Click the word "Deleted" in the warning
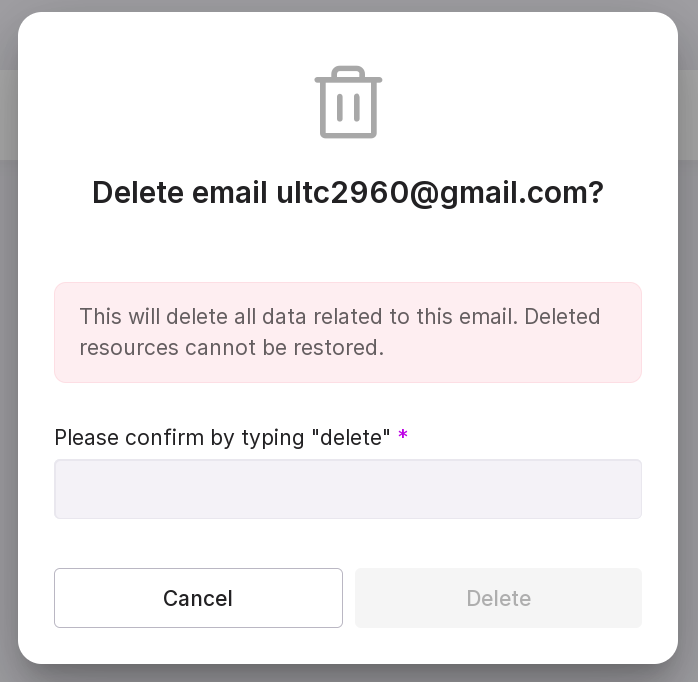The height and width of the screenshot is (682, 698). [562, 316]
